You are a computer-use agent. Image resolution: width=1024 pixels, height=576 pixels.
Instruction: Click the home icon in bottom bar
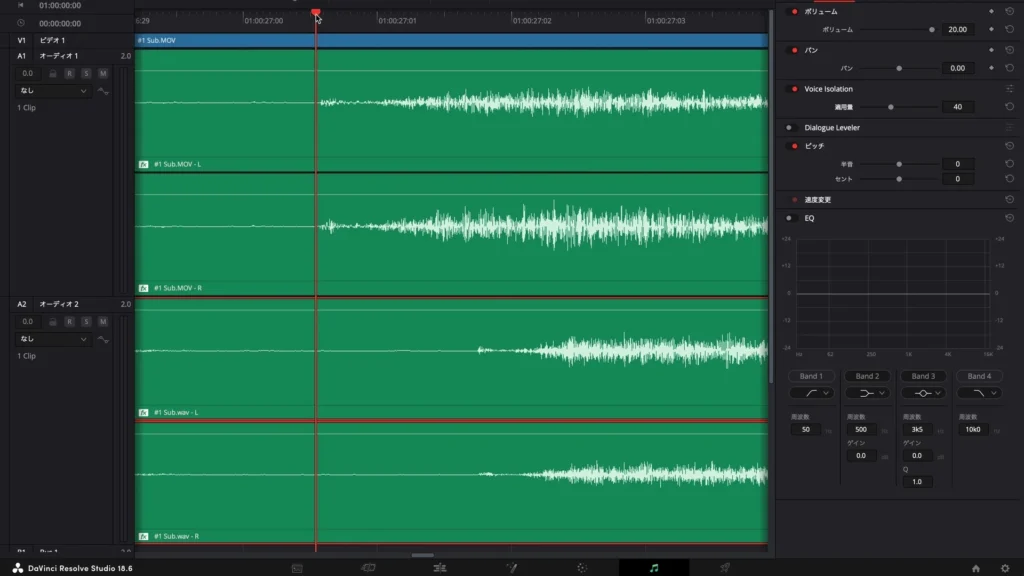pos(976,568)
